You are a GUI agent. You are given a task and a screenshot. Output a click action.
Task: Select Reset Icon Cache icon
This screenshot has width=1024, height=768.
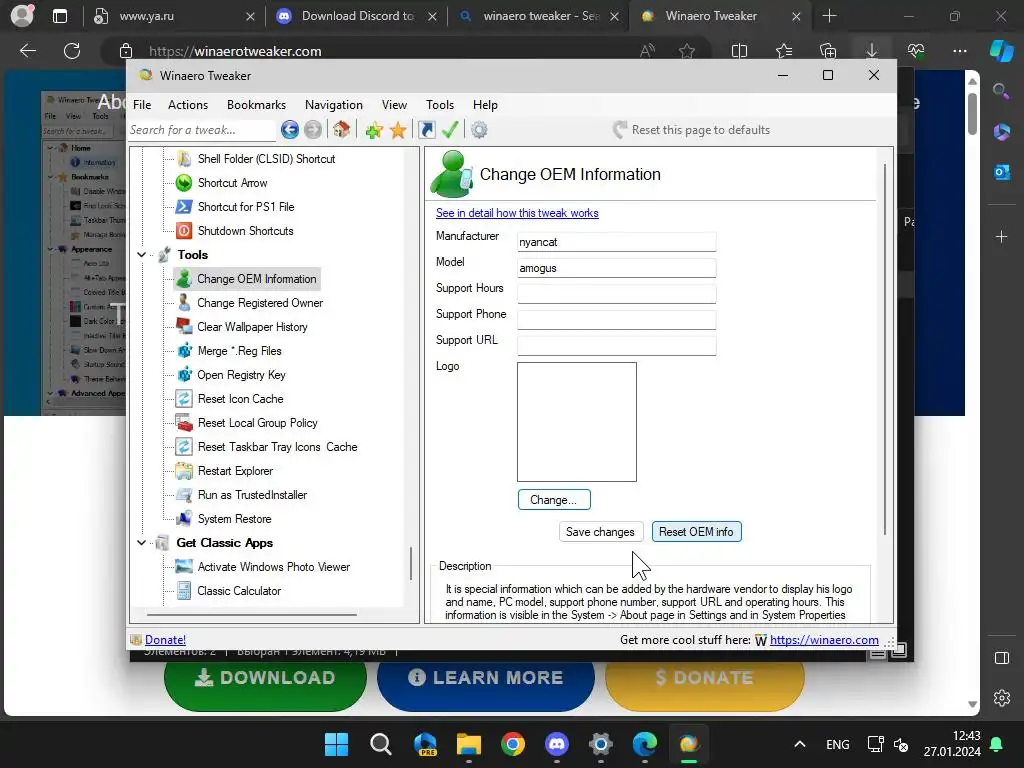tap(184, 399)
